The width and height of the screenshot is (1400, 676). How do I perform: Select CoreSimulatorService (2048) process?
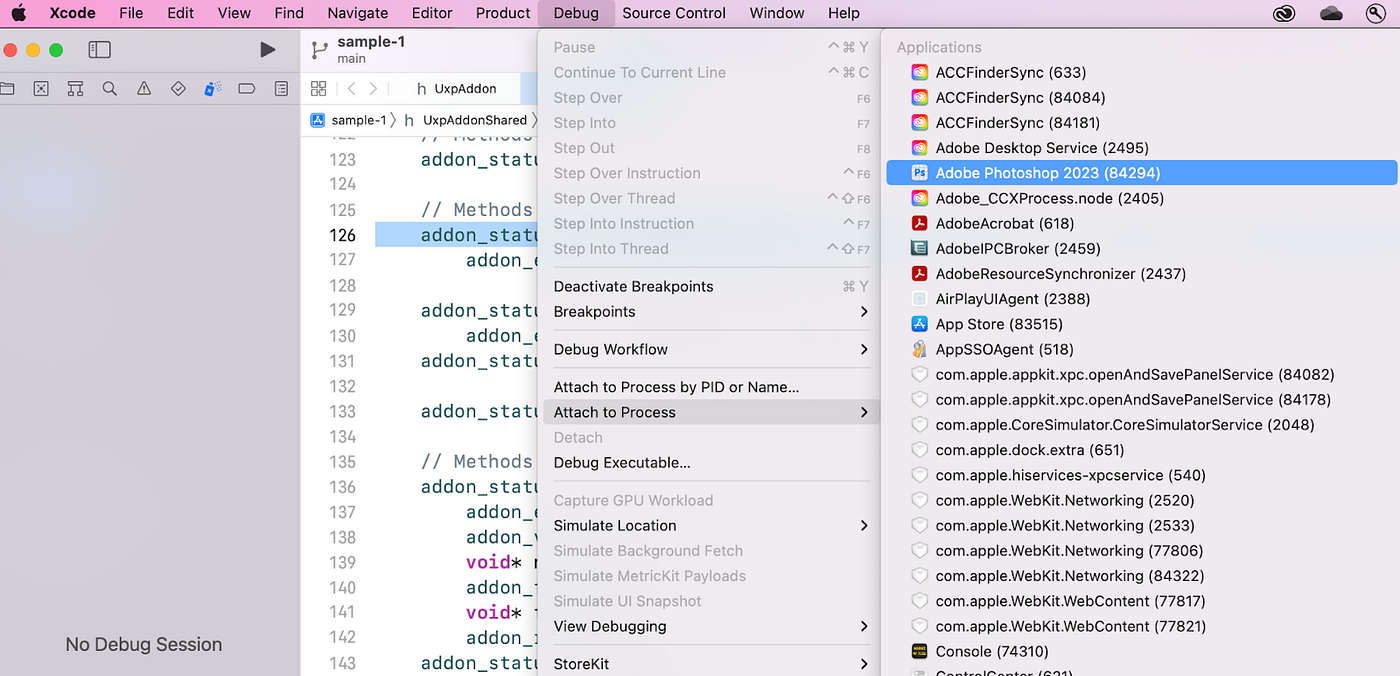pyautogui.click(x=1141, y=425)
